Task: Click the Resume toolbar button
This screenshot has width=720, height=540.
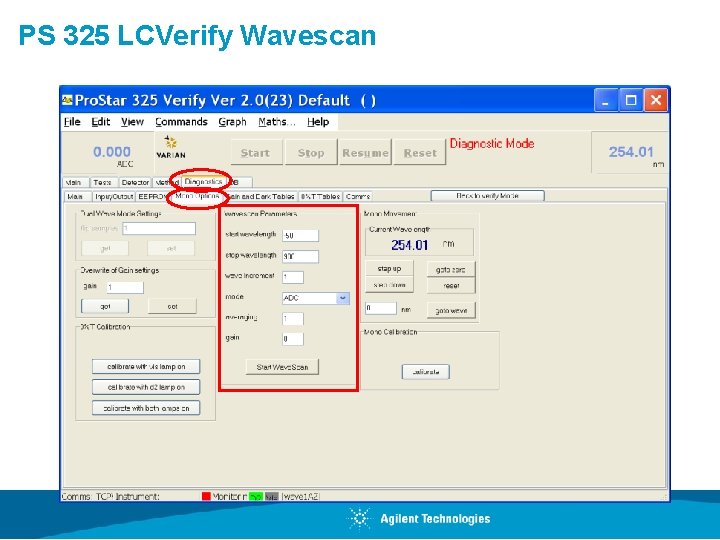Action: pos(365,152)
